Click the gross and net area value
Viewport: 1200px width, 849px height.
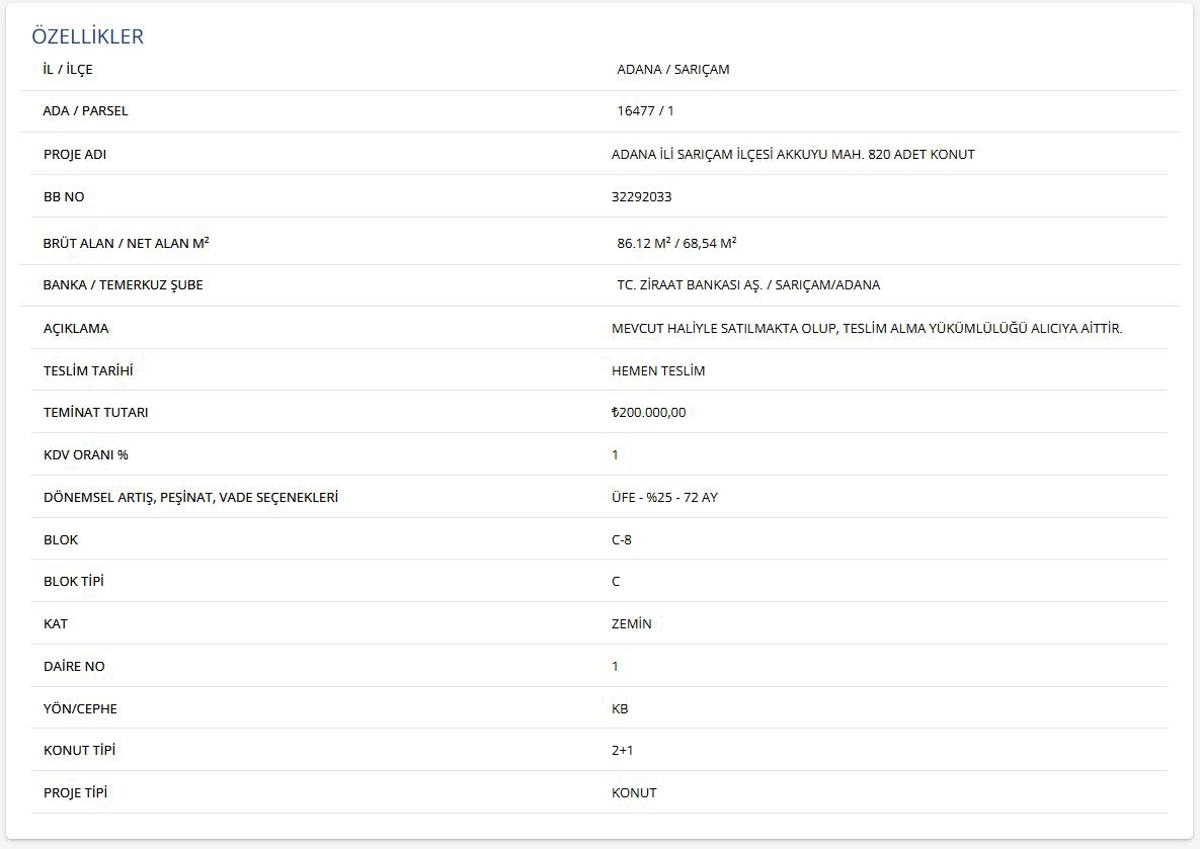[677, 243]
